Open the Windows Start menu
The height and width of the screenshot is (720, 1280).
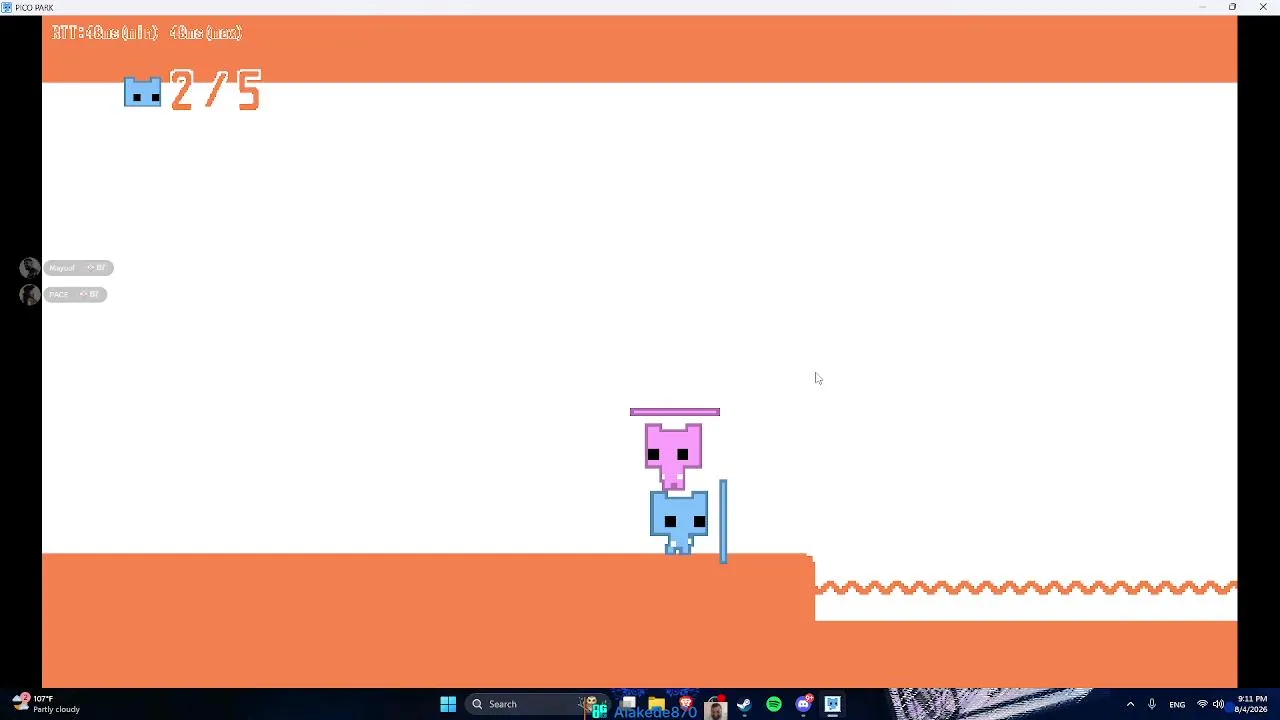click(x=448, y=704)
